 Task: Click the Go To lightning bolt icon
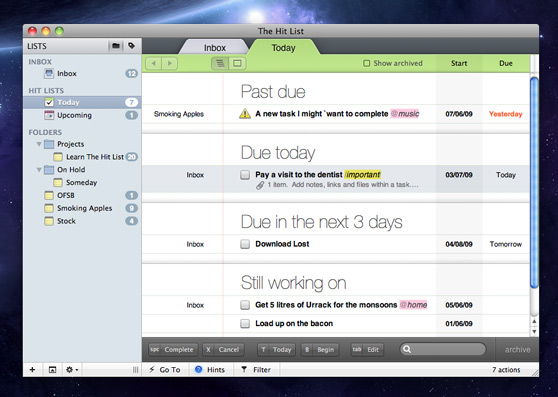152,370
